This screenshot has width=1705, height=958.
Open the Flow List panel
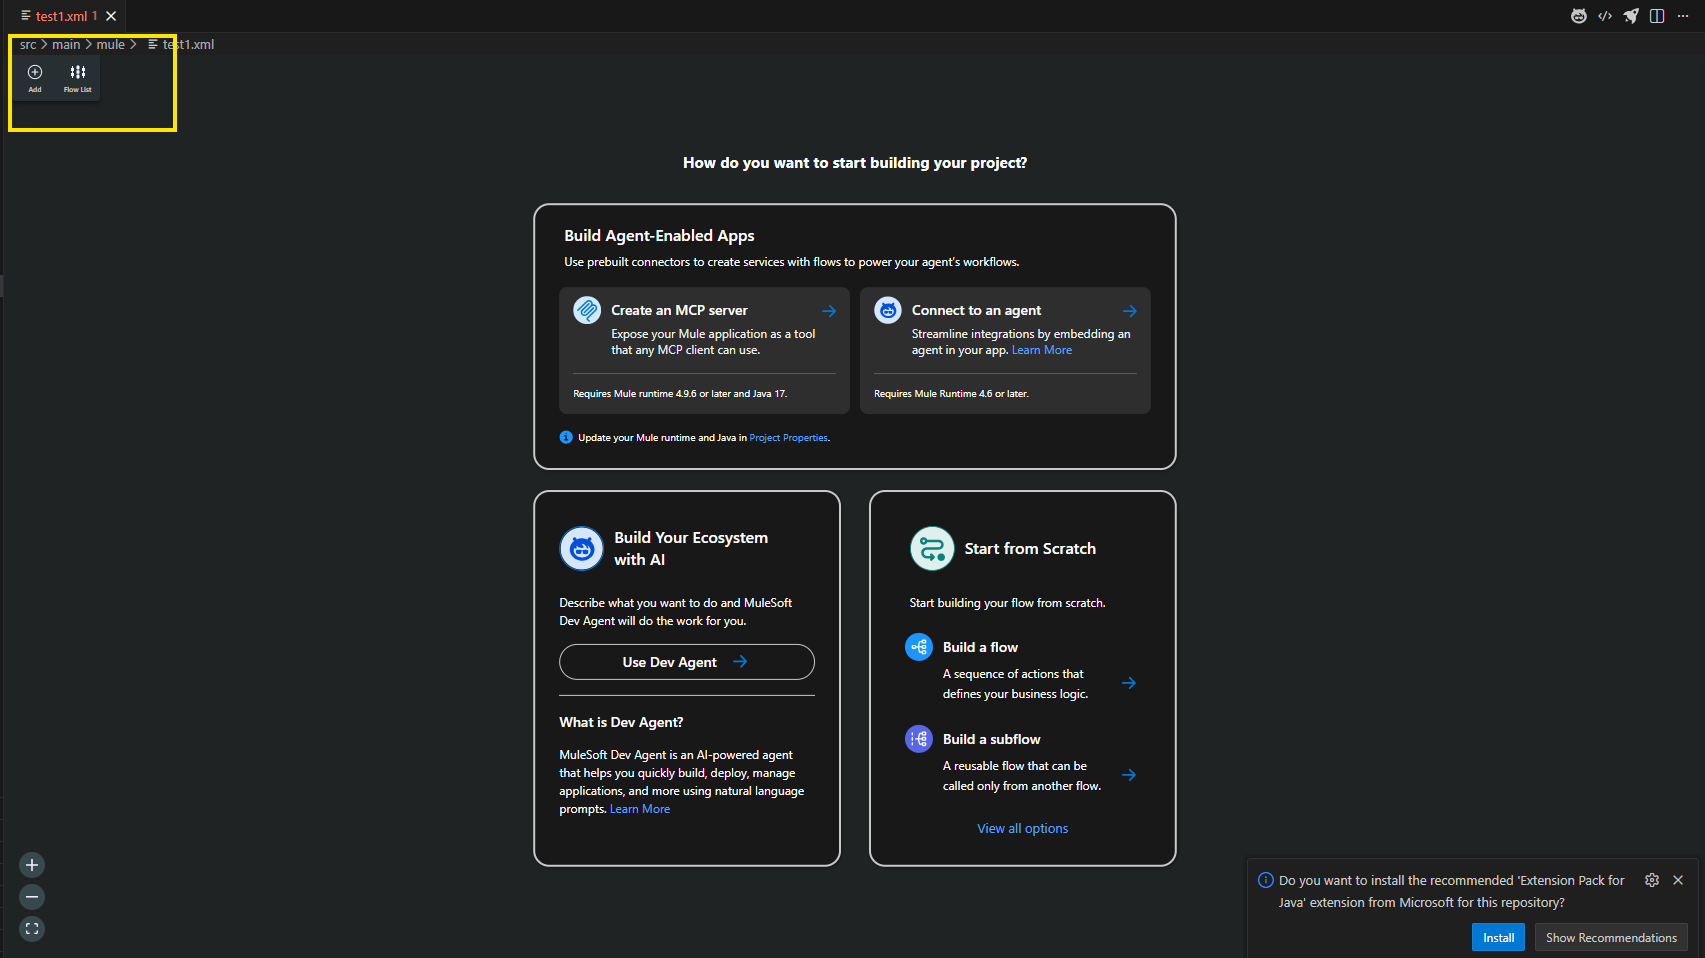click(x=78, y=76)
